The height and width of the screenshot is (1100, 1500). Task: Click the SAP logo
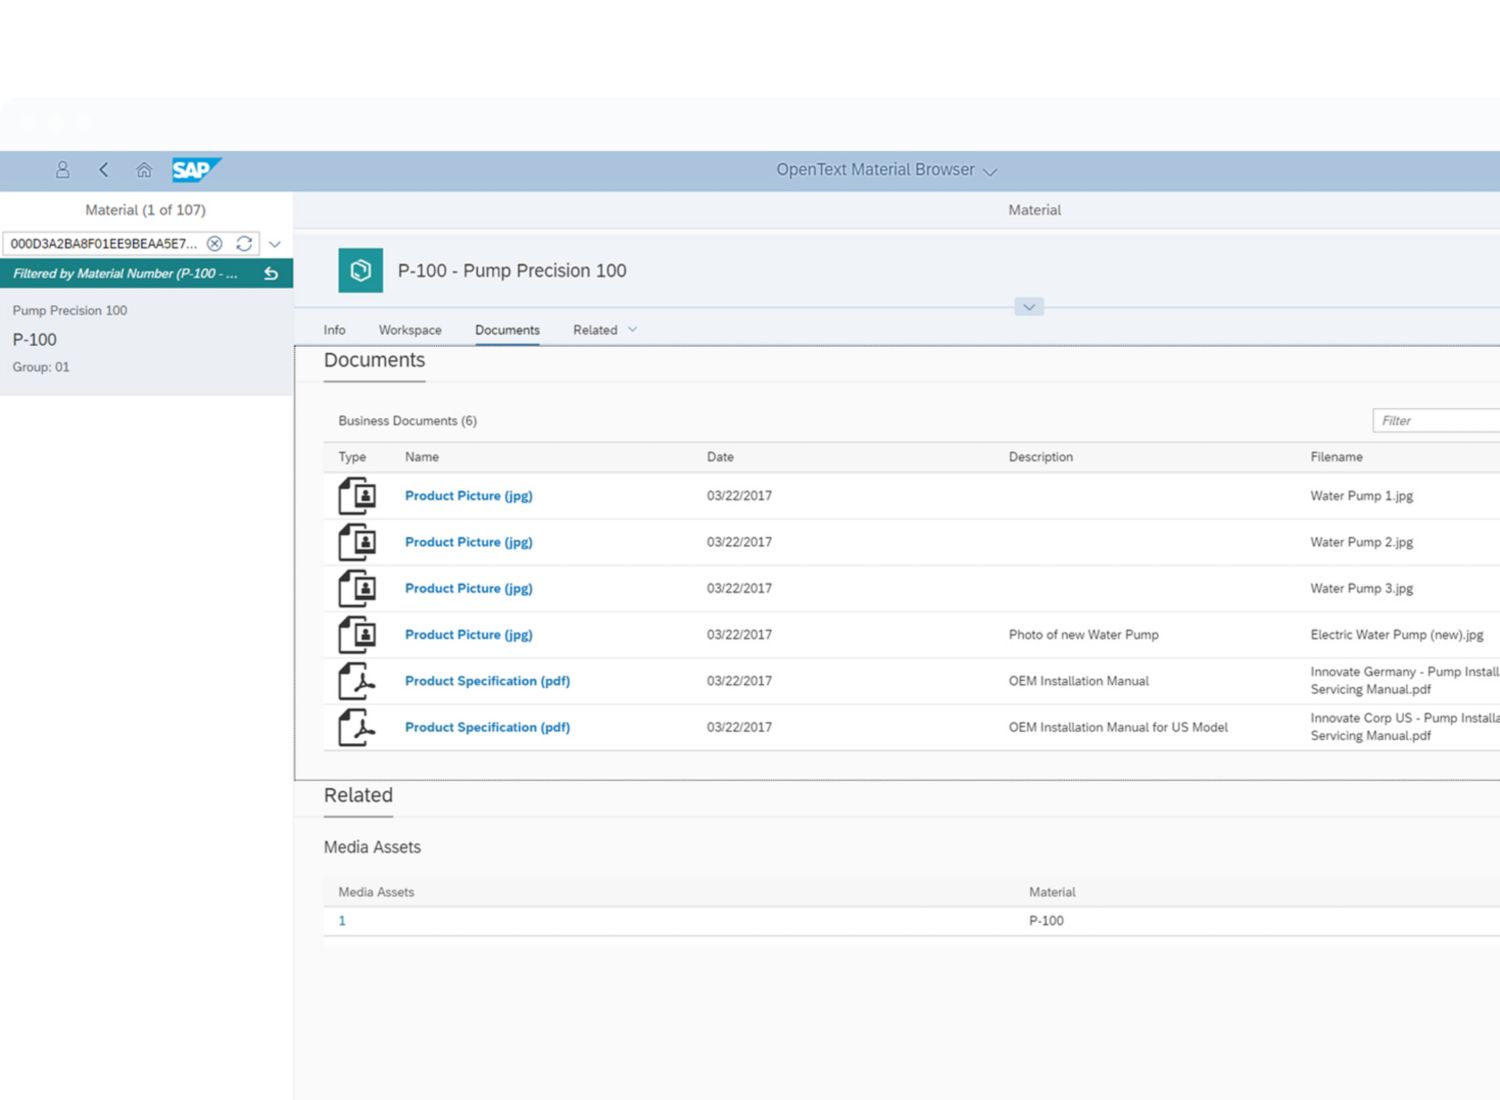(194, 170)
